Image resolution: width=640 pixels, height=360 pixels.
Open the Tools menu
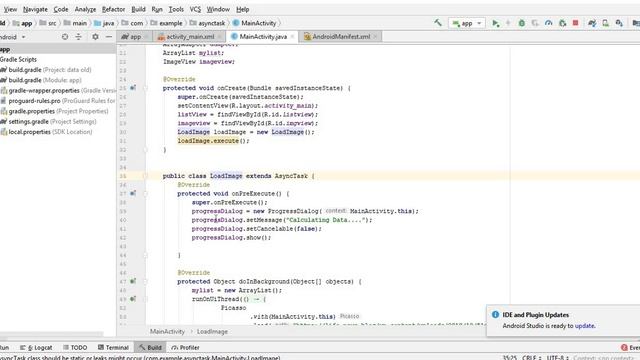click(176, 9)
